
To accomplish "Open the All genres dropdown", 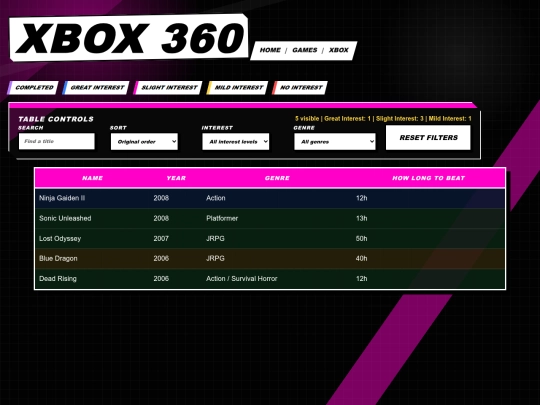I will [335, 142].
